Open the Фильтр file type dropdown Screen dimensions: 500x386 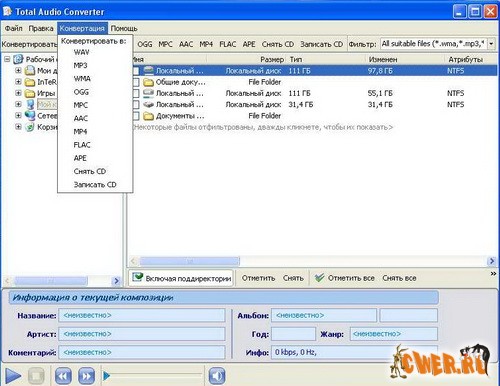491,44
